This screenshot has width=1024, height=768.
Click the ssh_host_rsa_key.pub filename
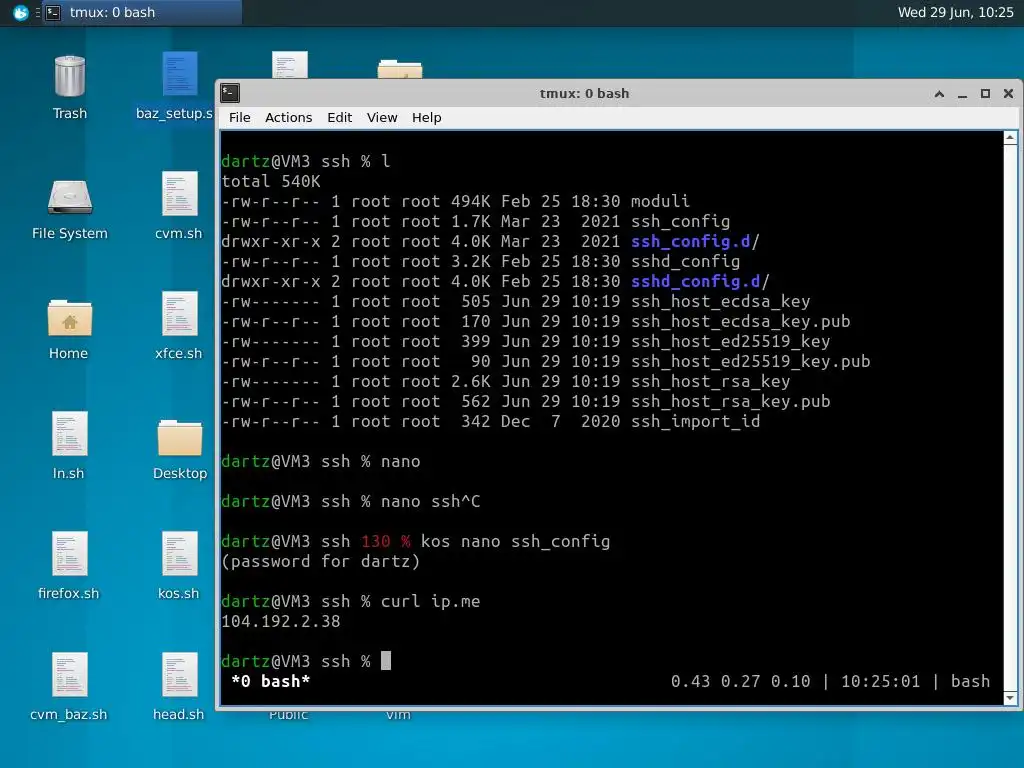(x=730, y=402)
